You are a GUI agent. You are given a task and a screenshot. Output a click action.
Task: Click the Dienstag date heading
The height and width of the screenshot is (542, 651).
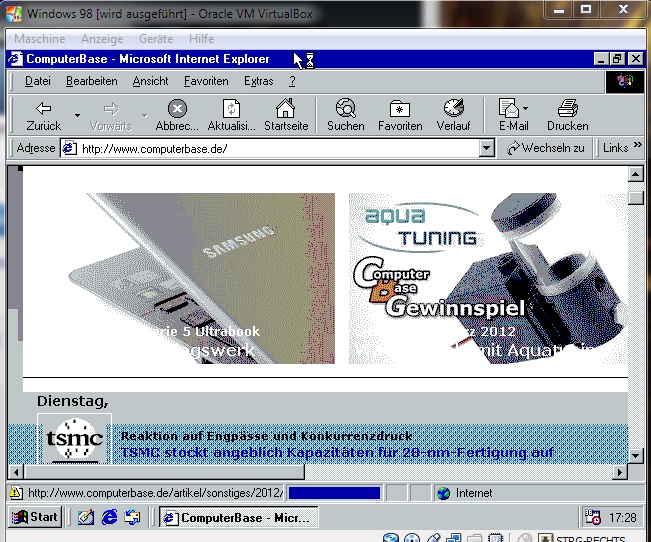point(73,401)
